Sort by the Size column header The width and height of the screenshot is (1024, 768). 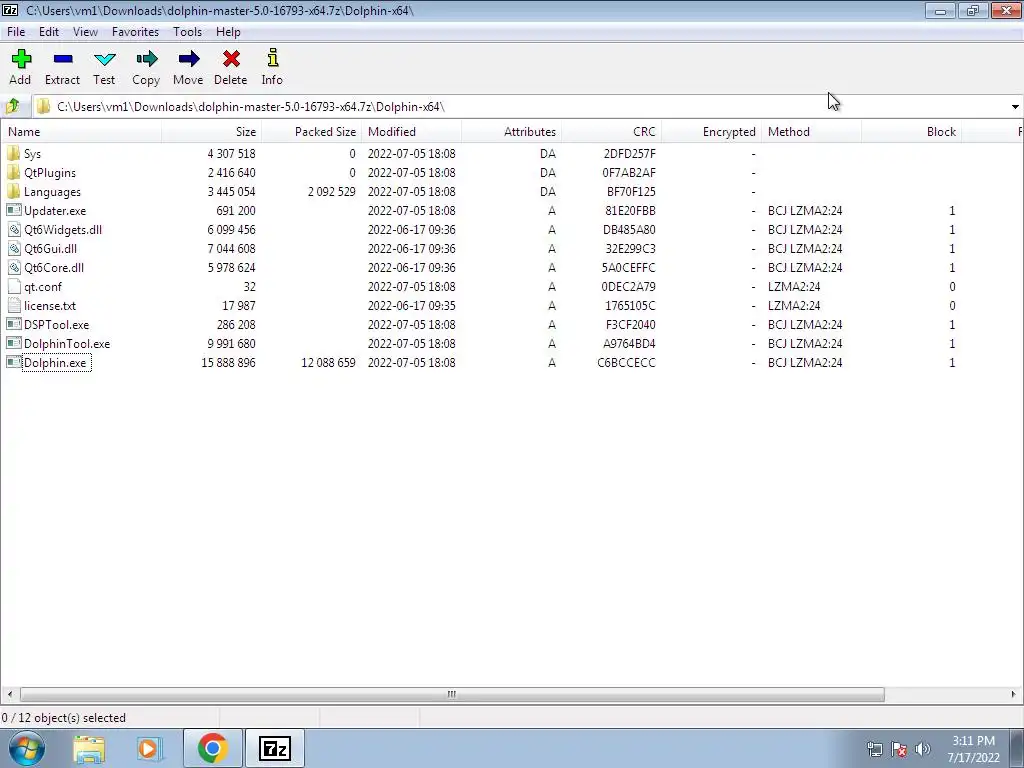pyautogui.click(x=212, y=131)
